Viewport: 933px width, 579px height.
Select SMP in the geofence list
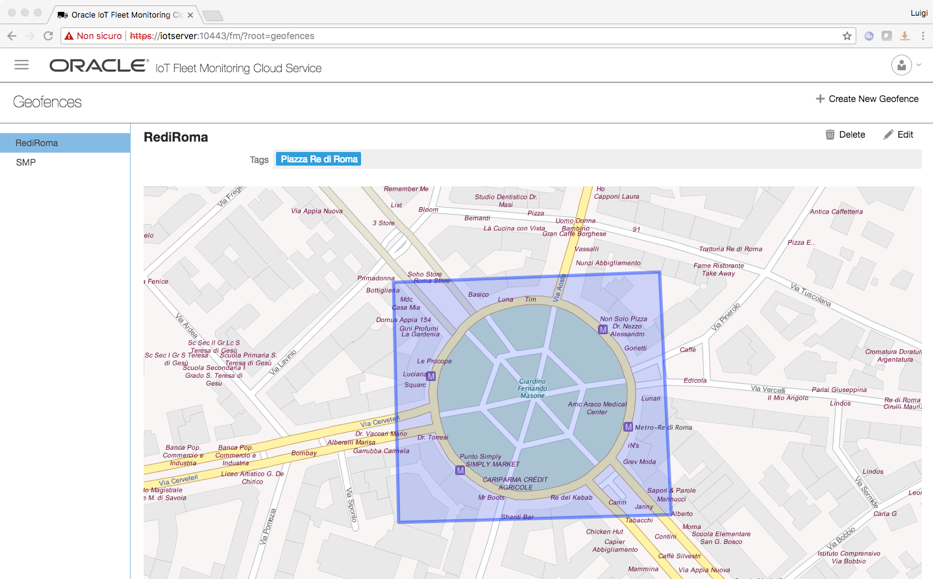[65, 162]
